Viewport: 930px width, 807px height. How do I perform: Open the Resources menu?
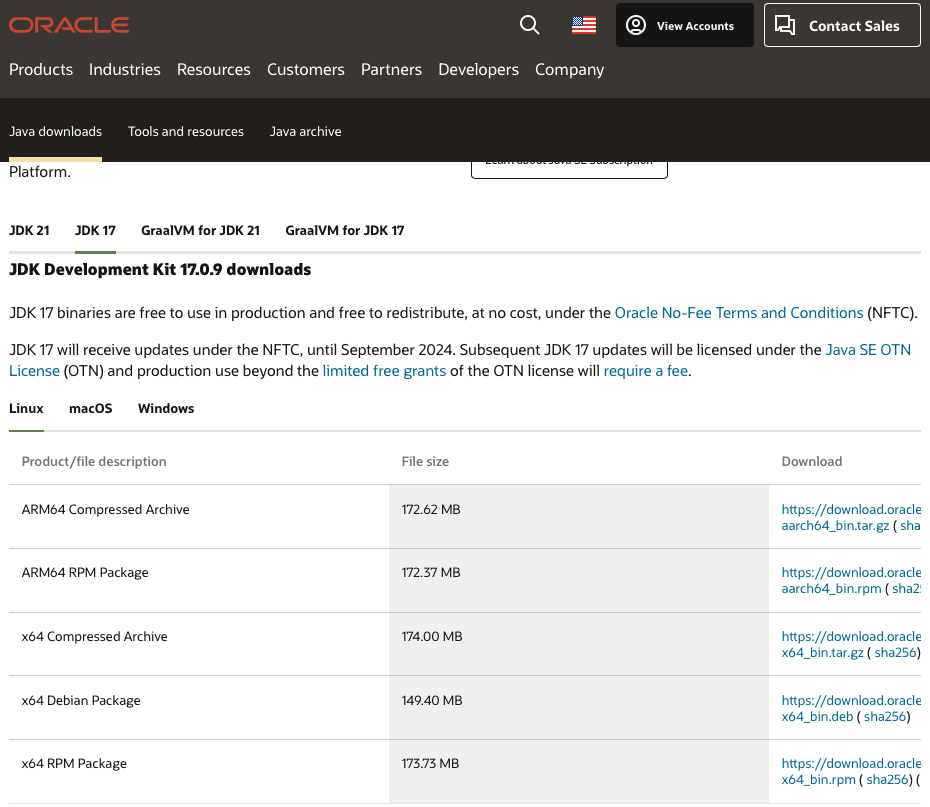(214, 69)
